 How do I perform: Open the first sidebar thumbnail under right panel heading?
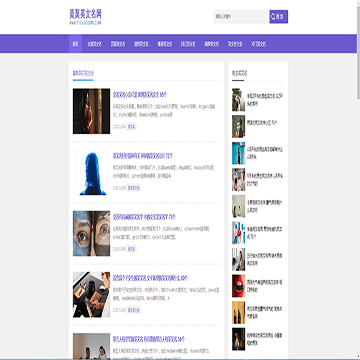tap(238, 100)
